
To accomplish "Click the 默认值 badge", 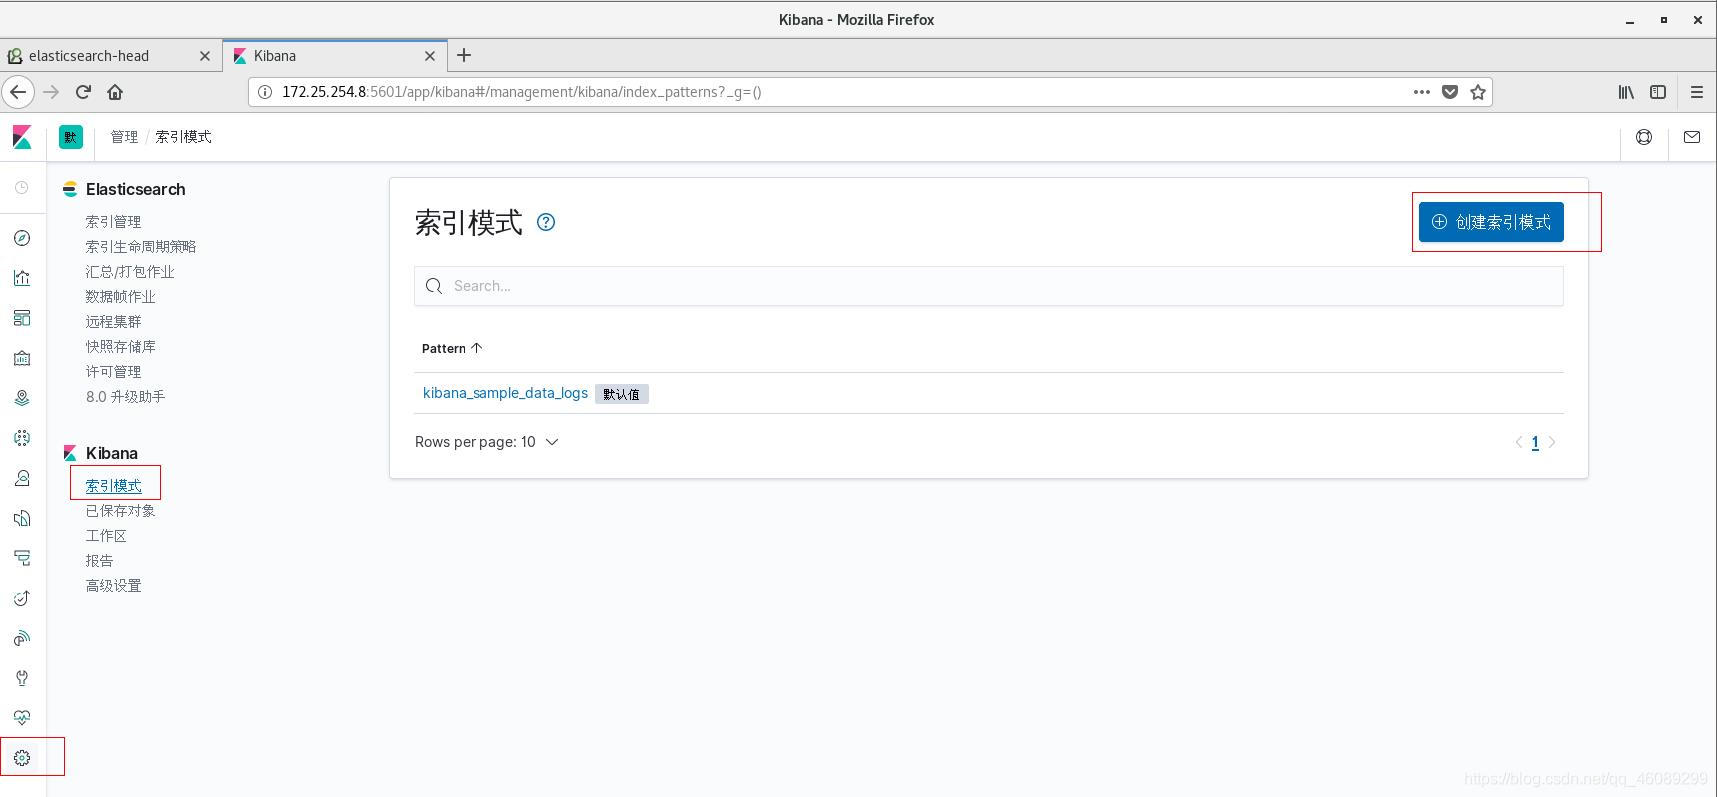I will tap(622, 394).
